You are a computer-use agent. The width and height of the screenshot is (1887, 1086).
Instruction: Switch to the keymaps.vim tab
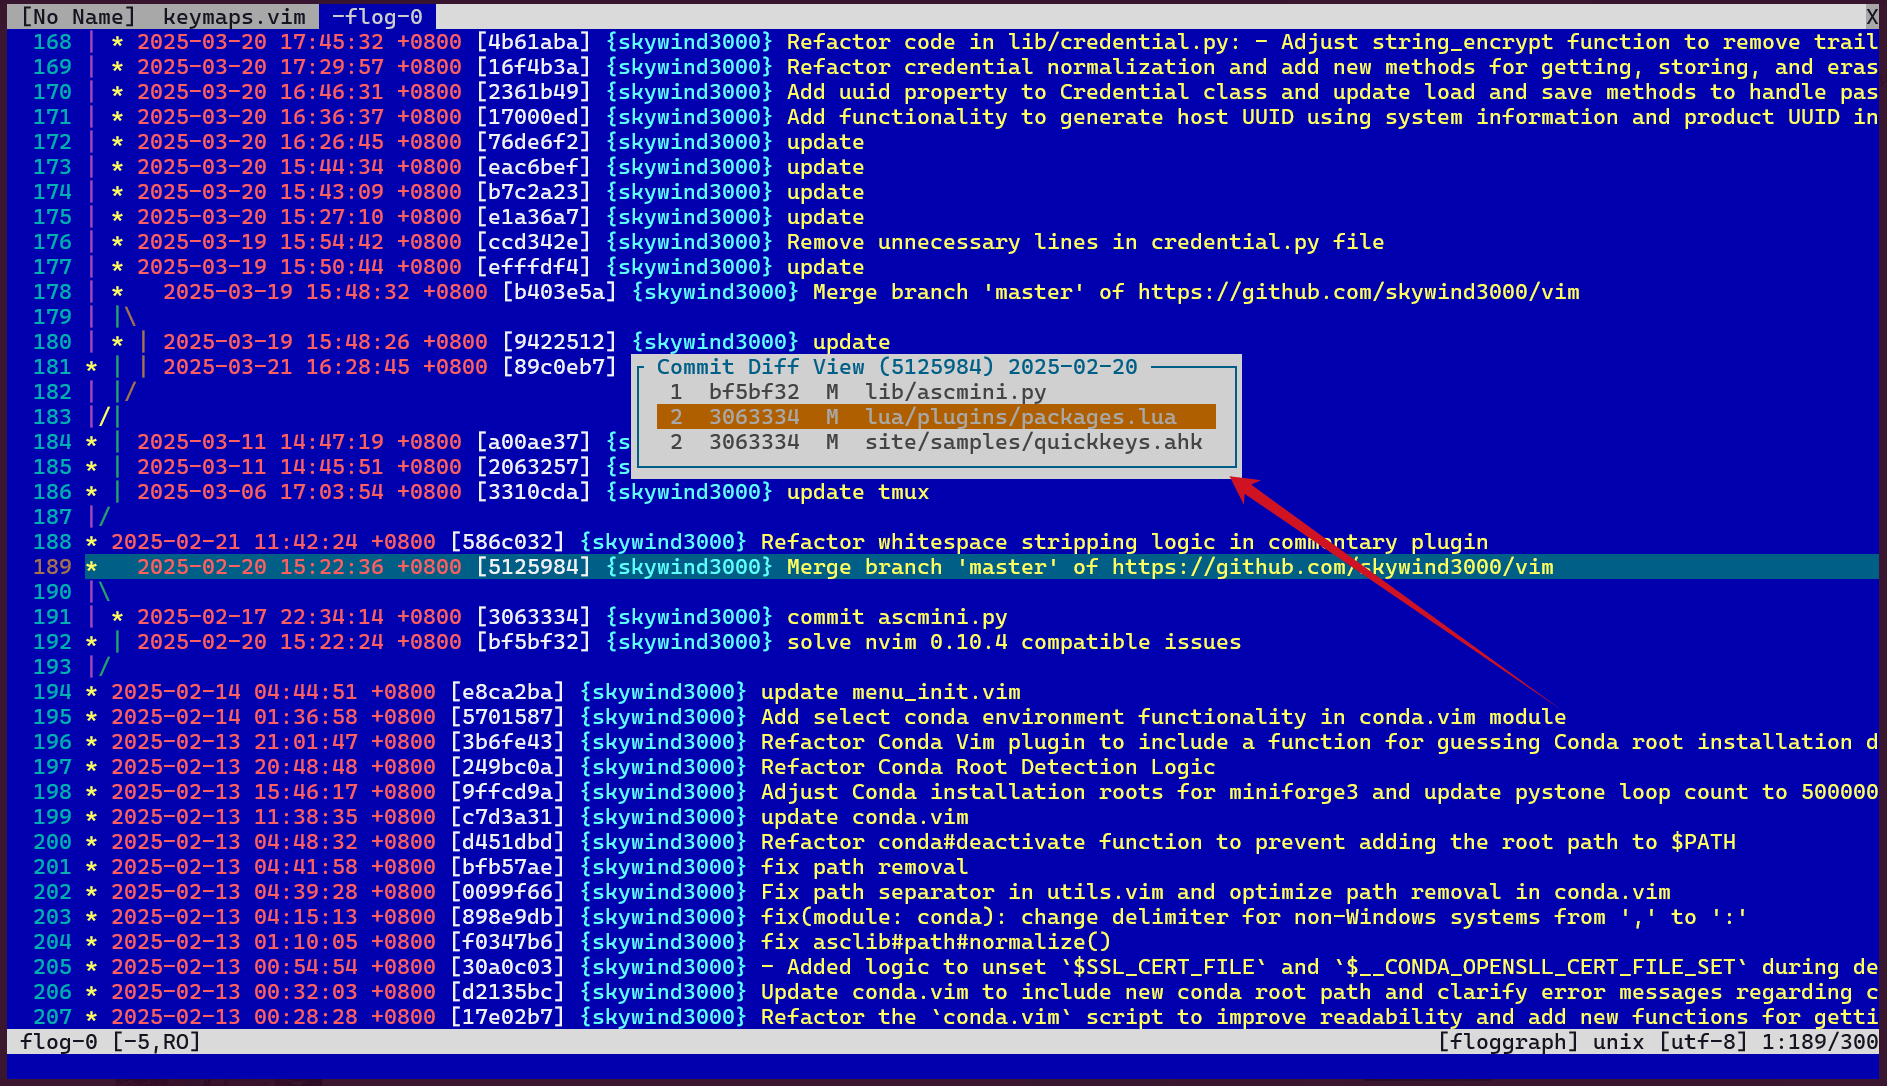pos(233,17)
